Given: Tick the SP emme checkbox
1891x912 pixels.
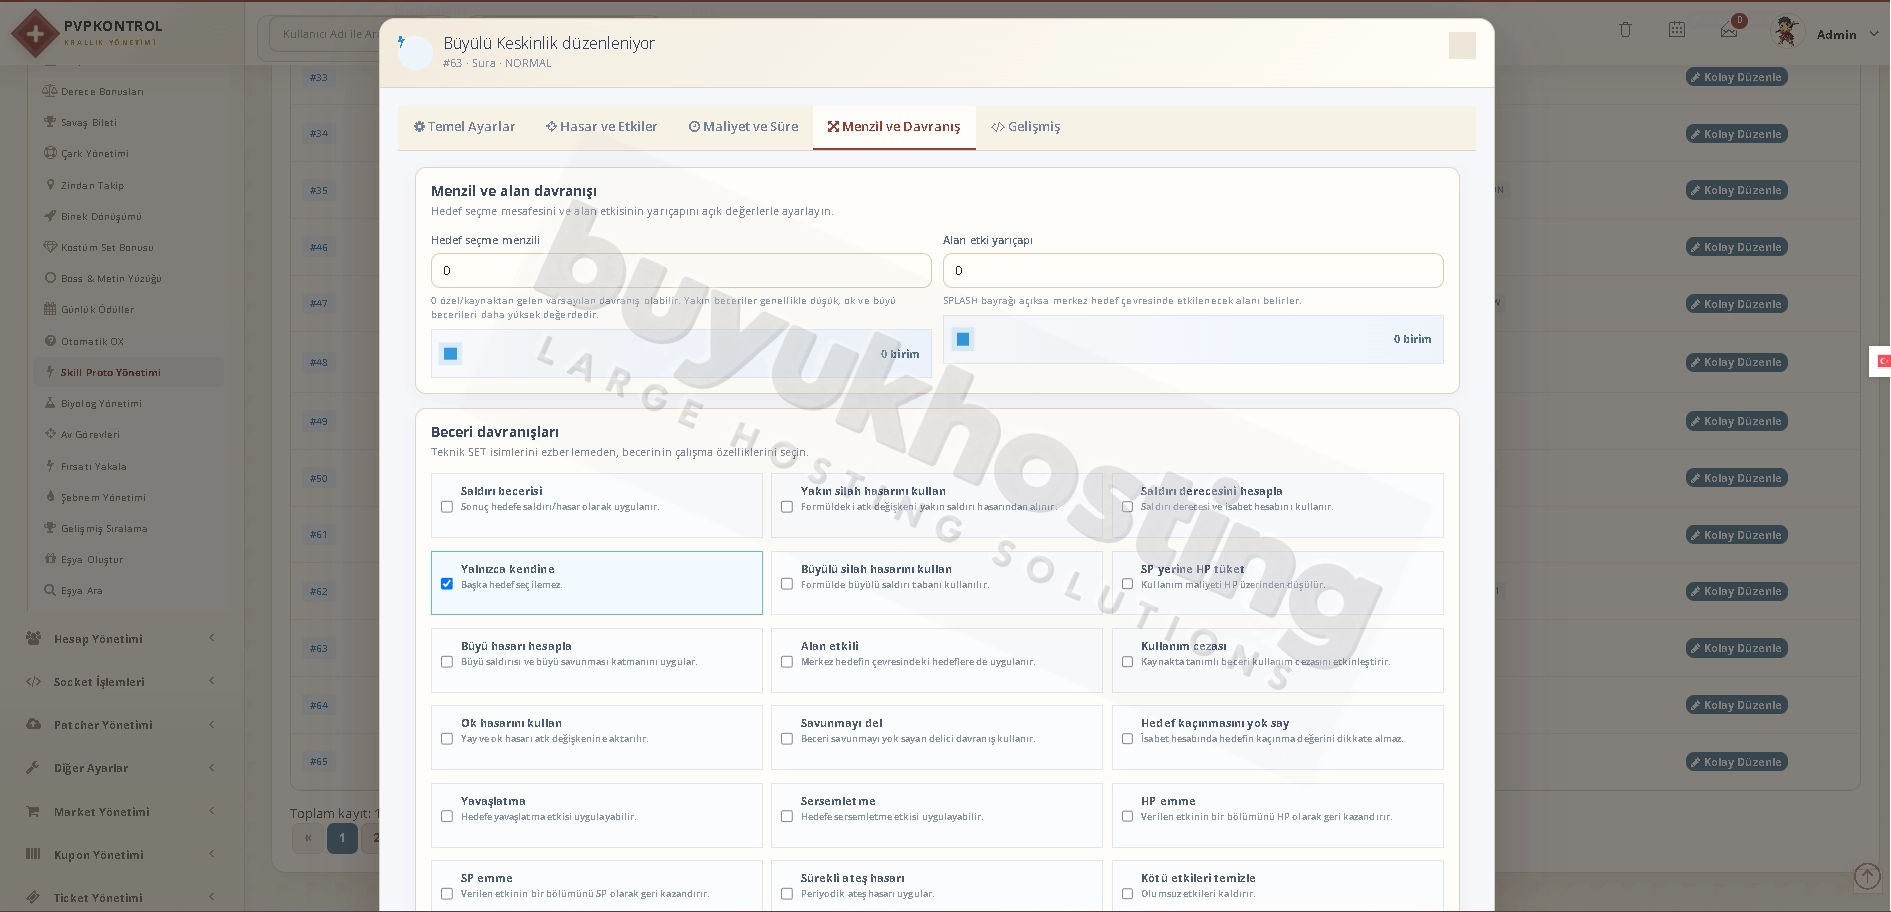Looking at the screenshot, I should (x=447, y=894).
